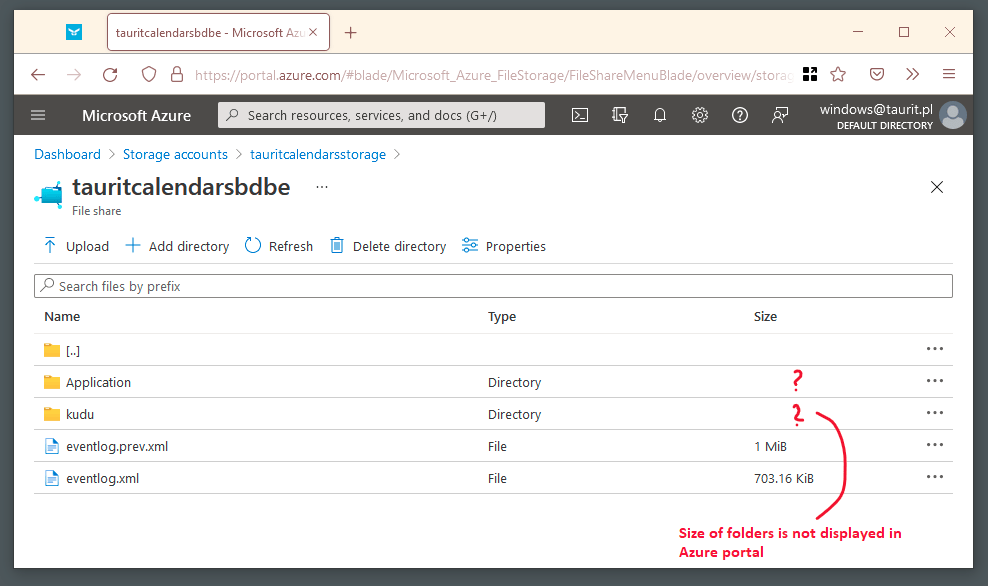Click the windows@taurit.pl account avatar
Image resolution: width=988 pixels, height=586 pixels.
(x=952, y=114)
